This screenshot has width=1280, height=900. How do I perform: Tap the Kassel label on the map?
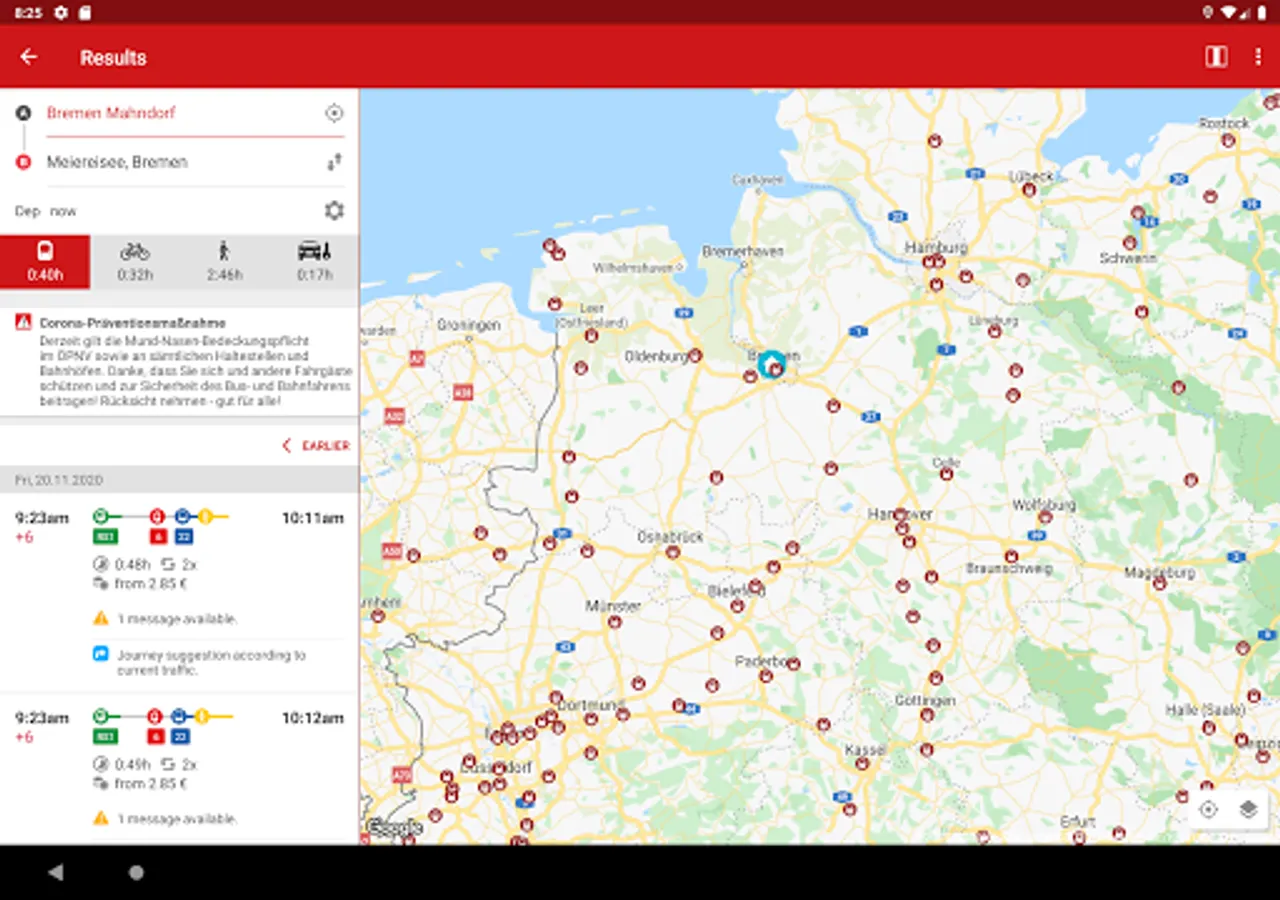click(865, 749)
